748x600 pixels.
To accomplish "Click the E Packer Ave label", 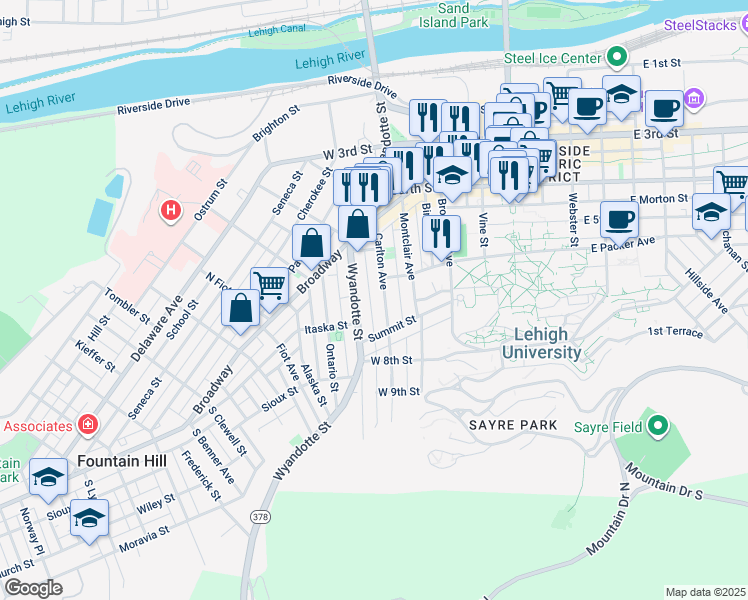I will coord(623,245).
